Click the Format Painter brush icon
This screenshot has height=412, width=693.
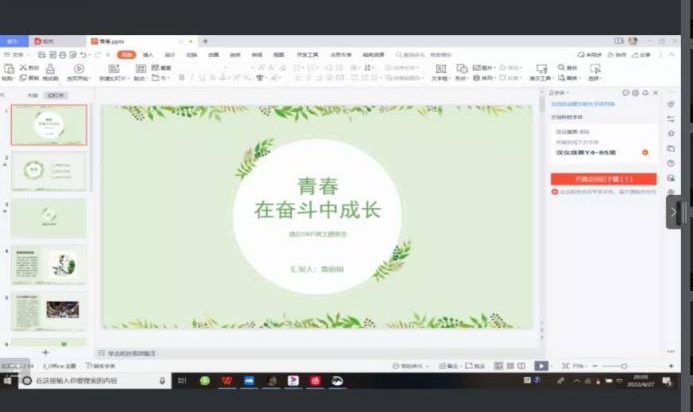[49, 69]
